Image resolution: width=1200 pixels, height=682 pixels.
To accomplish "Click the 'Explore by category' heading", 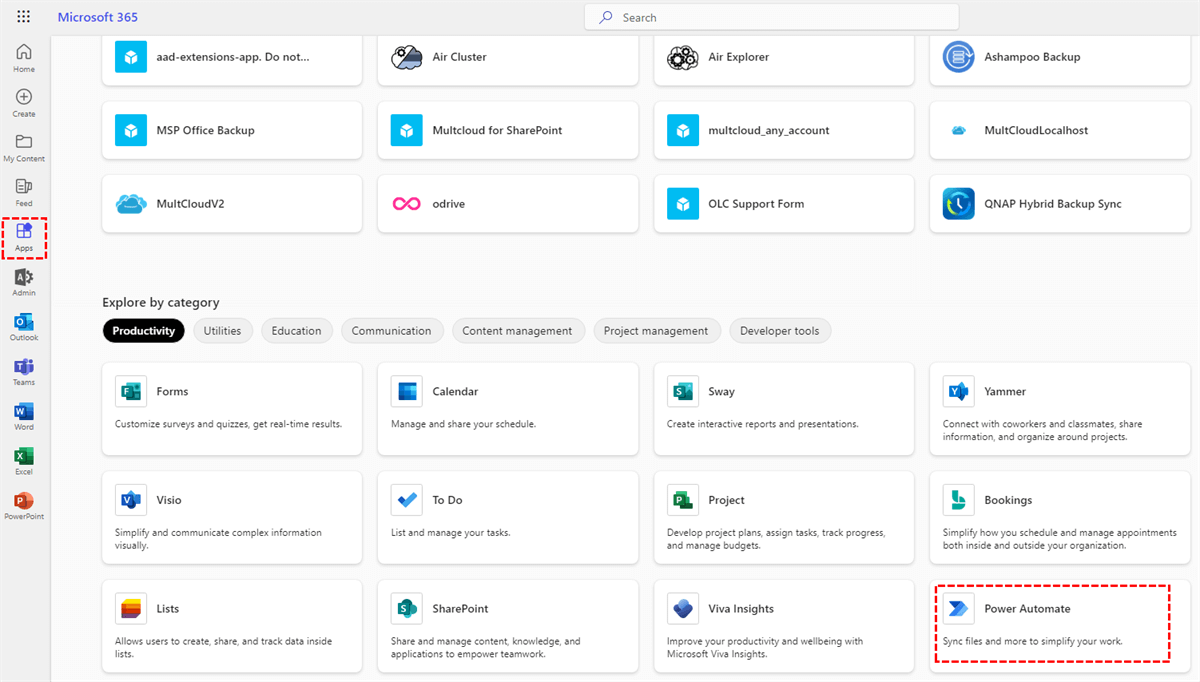I will coord(161,302).
